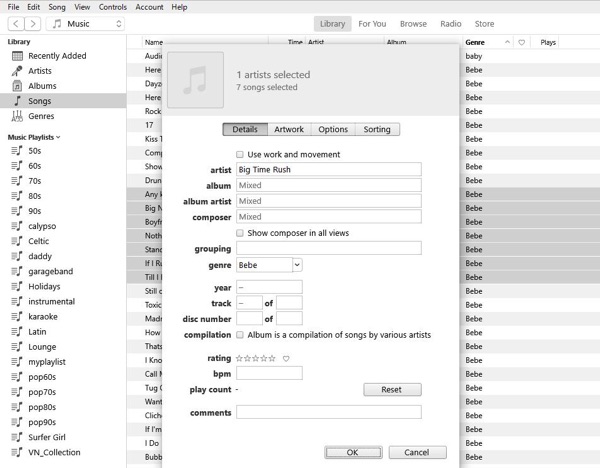Click the back navigation arrow
The height and width of the screenshot is (468, 600).
(x=13, y=23)
